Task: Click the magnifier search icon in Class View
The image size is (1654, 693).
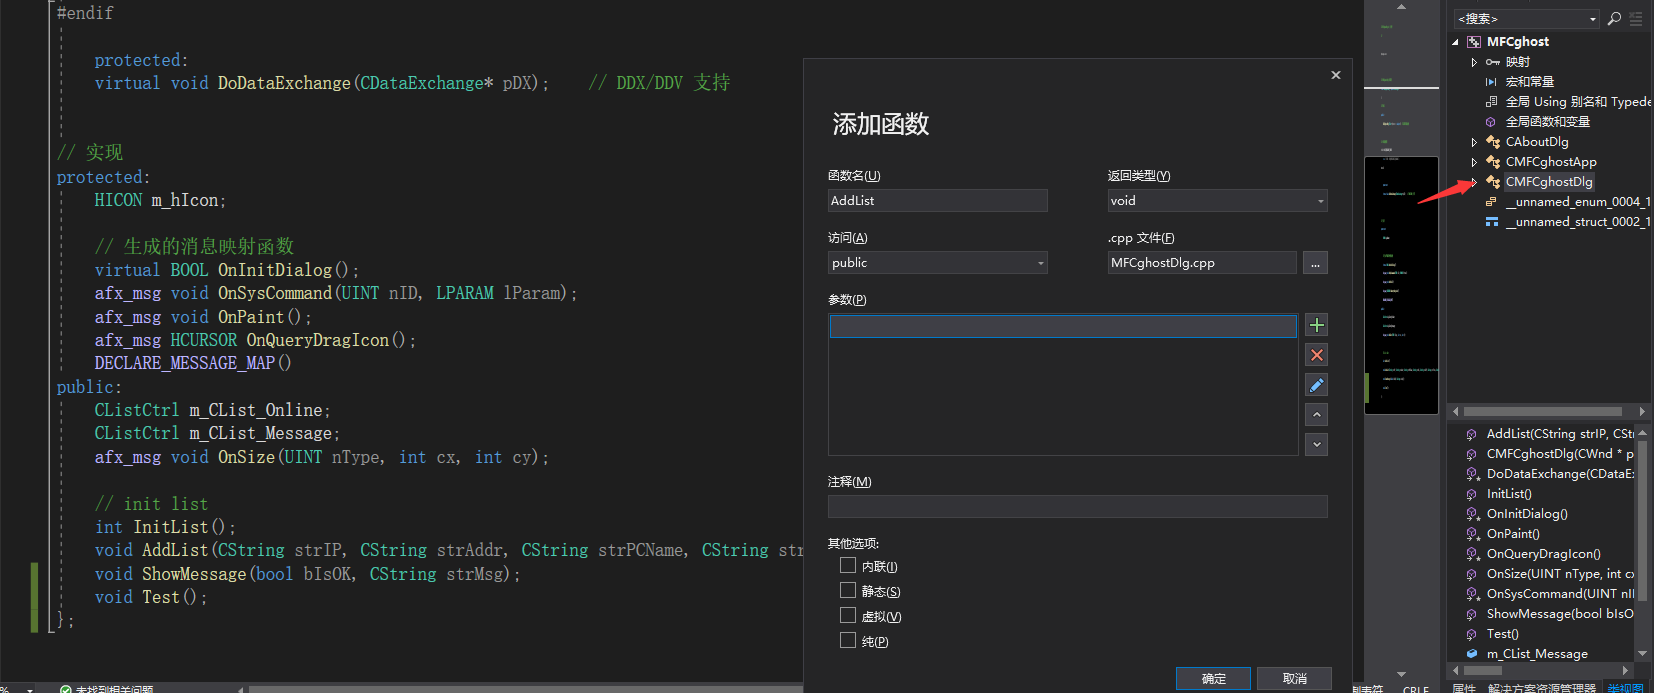Action: (1614, 19)
